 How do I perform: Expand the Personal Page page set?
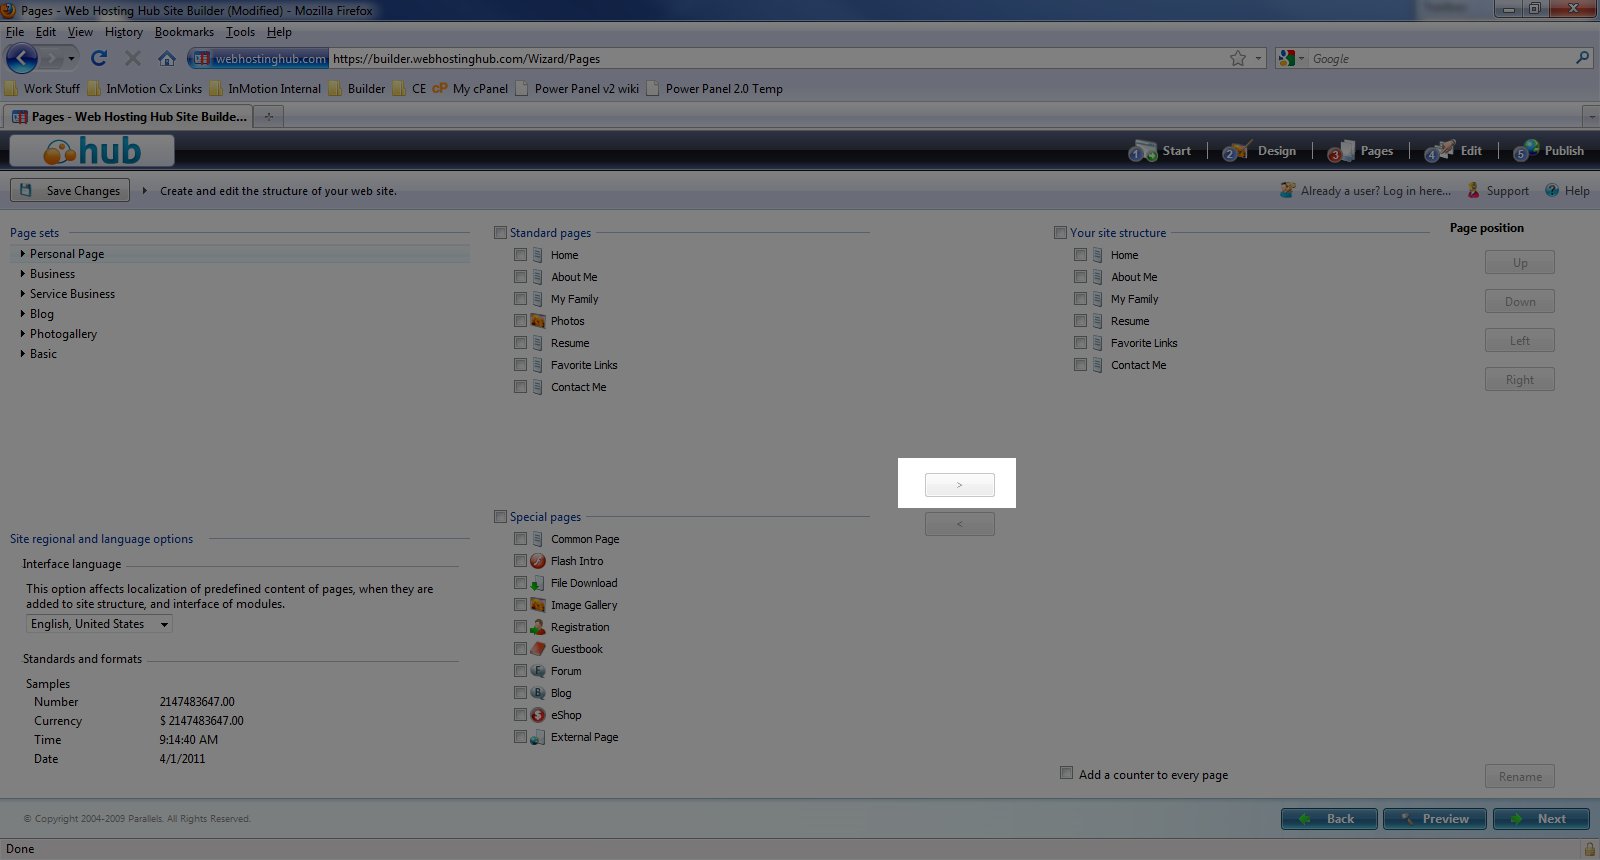coord(22,254)
